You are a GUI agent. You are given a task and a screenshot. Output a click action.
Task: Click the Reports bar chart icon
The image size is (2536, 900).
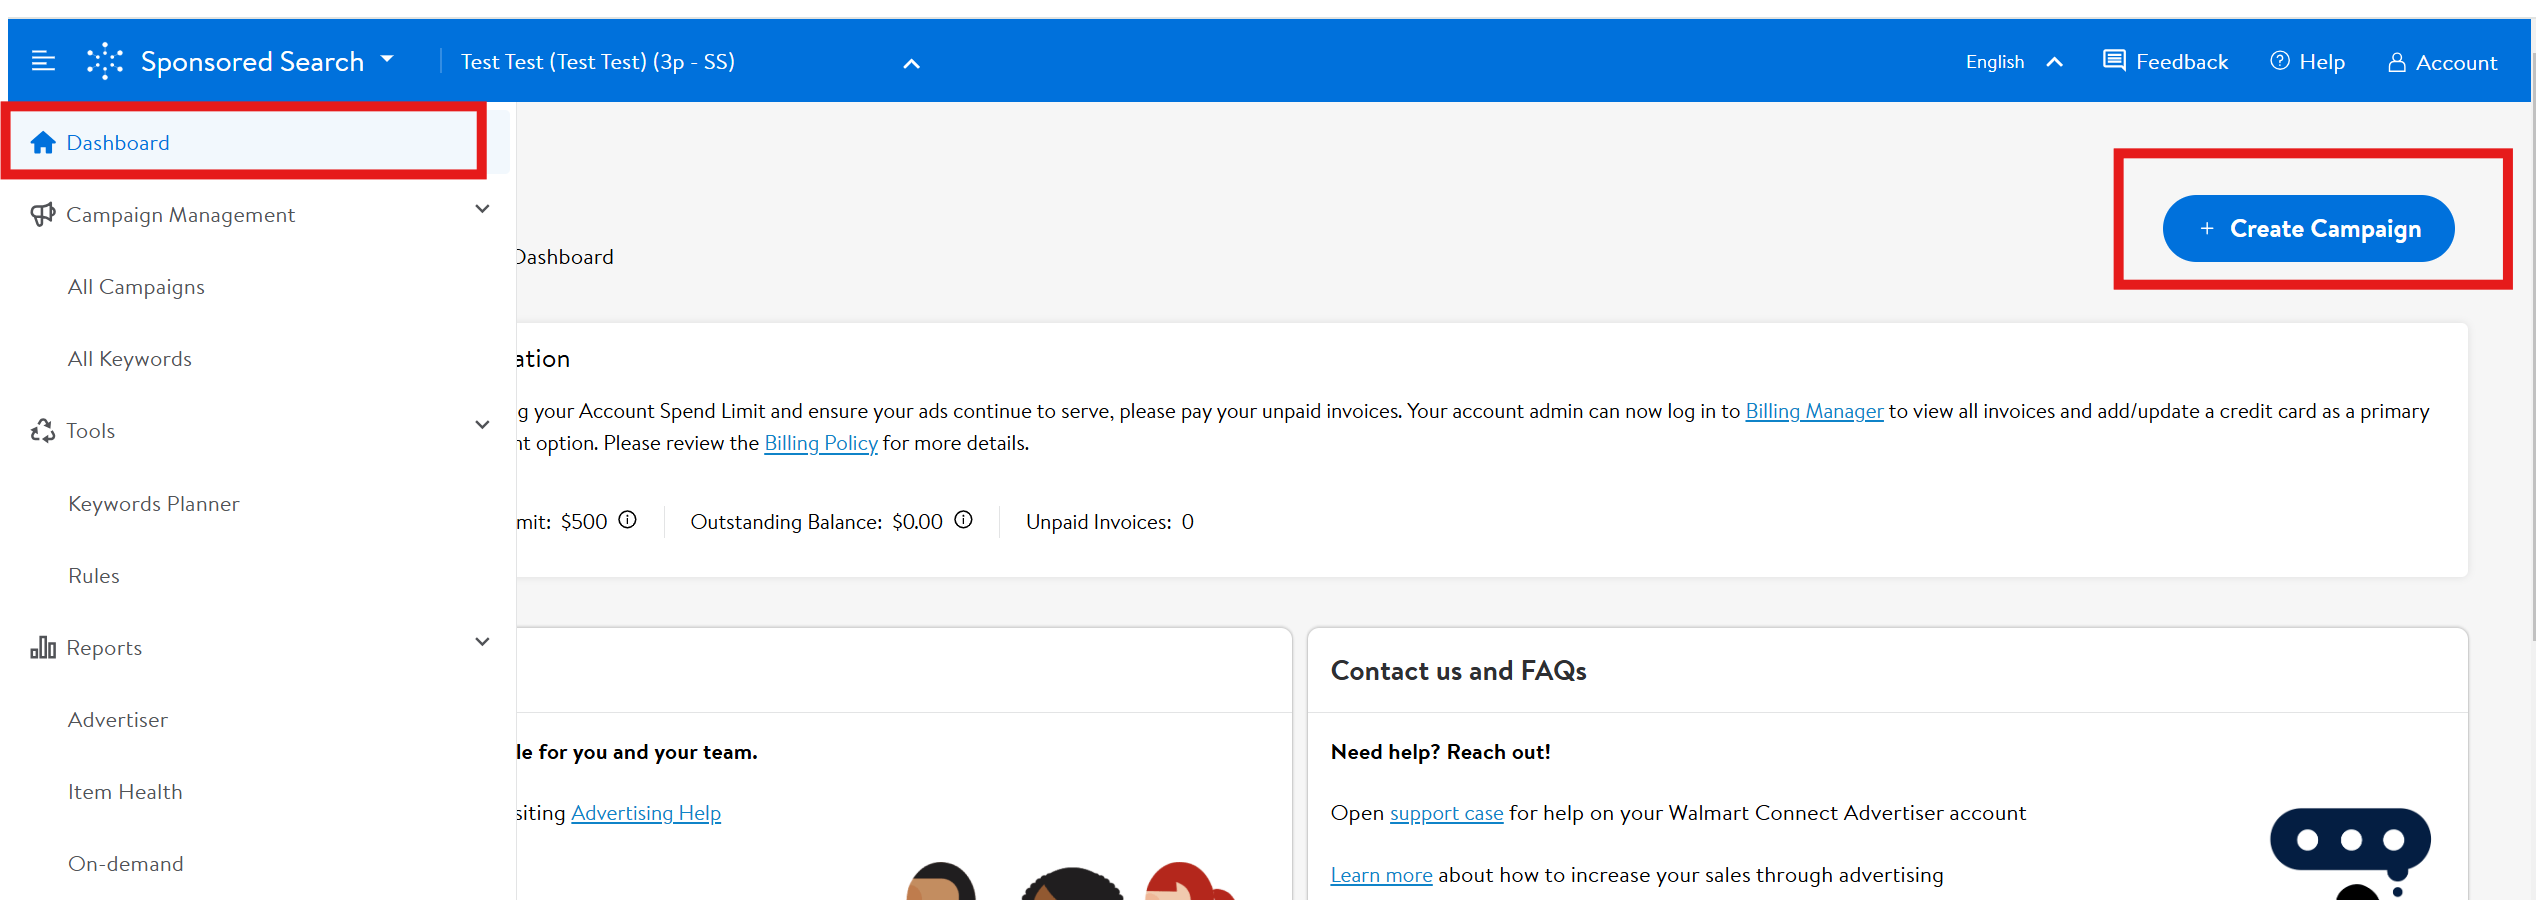[x=43, y=648]
